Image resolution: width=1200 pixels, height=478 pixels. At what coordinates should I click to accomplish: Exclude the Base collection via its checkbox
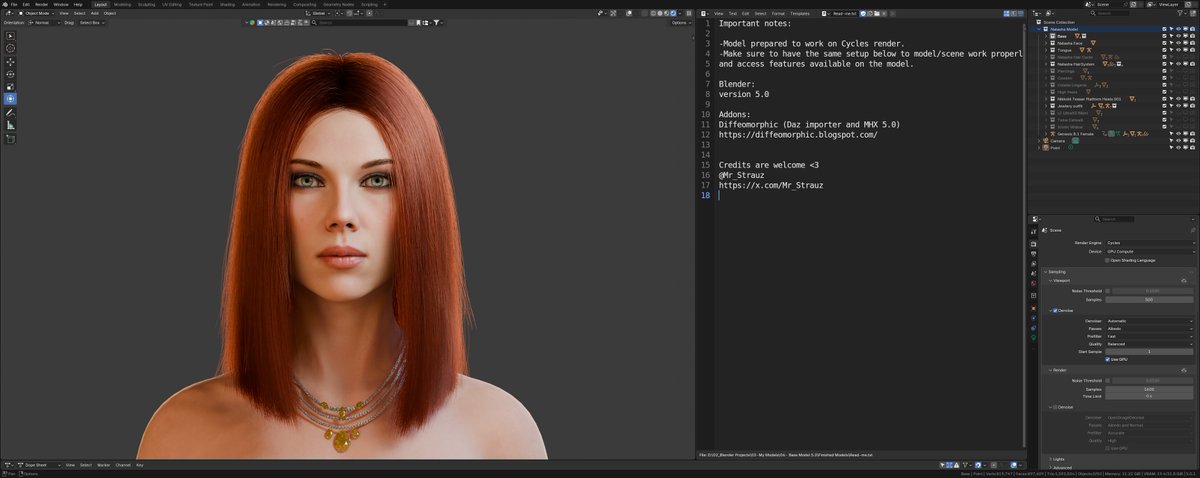(1165, 36)
